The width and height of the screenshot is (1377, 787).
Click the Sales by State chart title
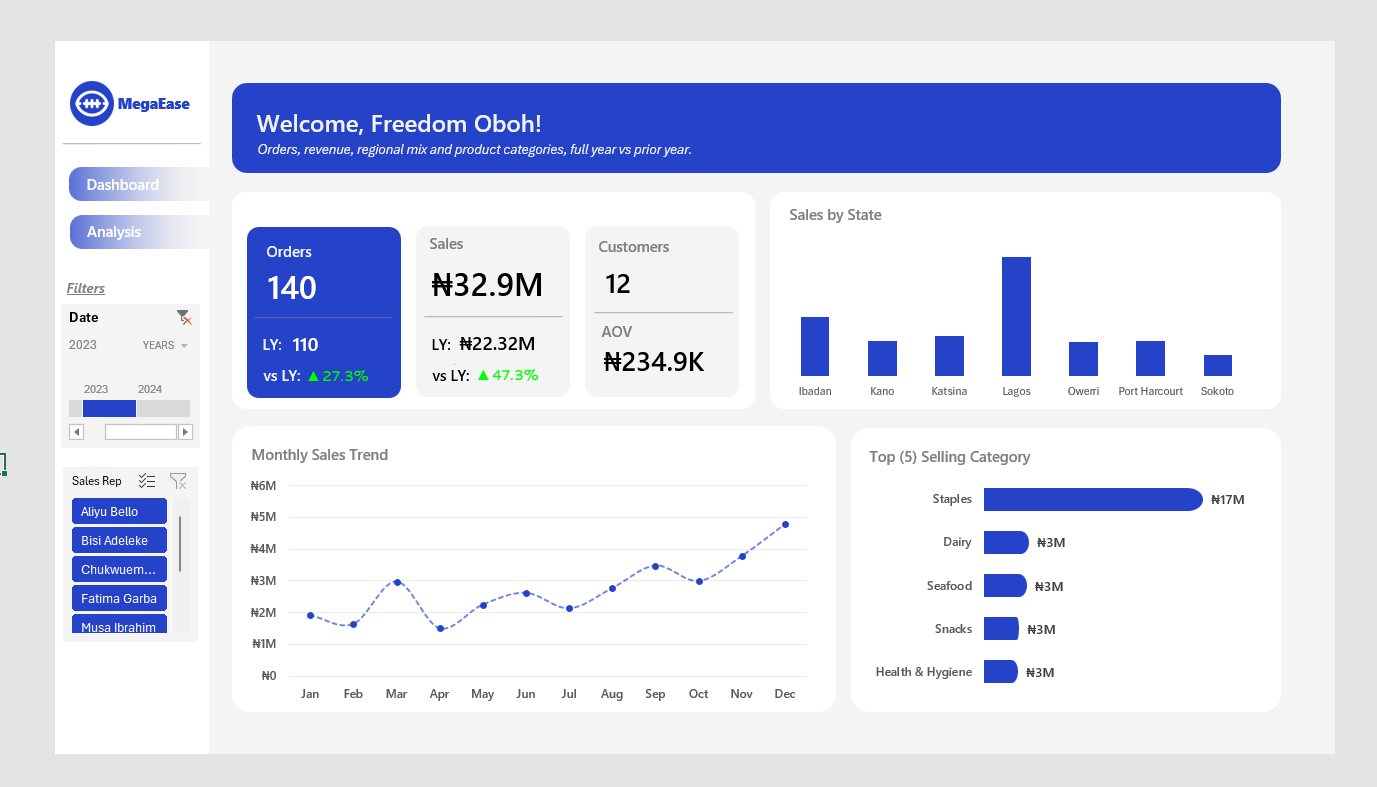[835, 214]
